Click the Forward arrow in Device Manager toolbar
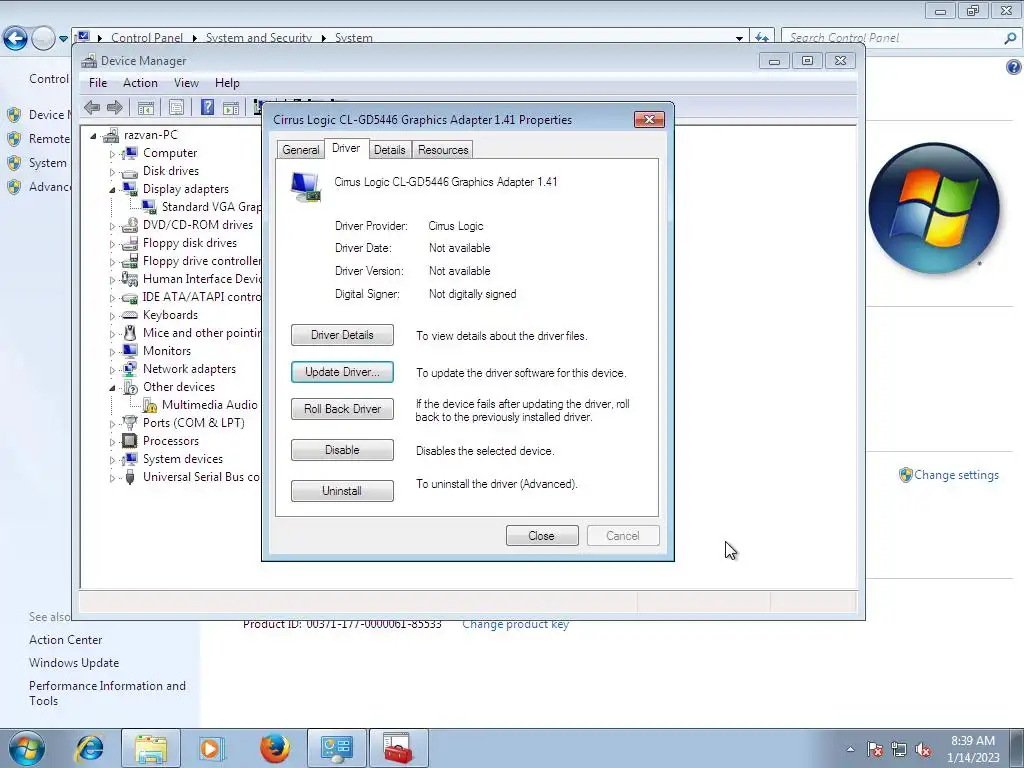 (x=115, y=107)
